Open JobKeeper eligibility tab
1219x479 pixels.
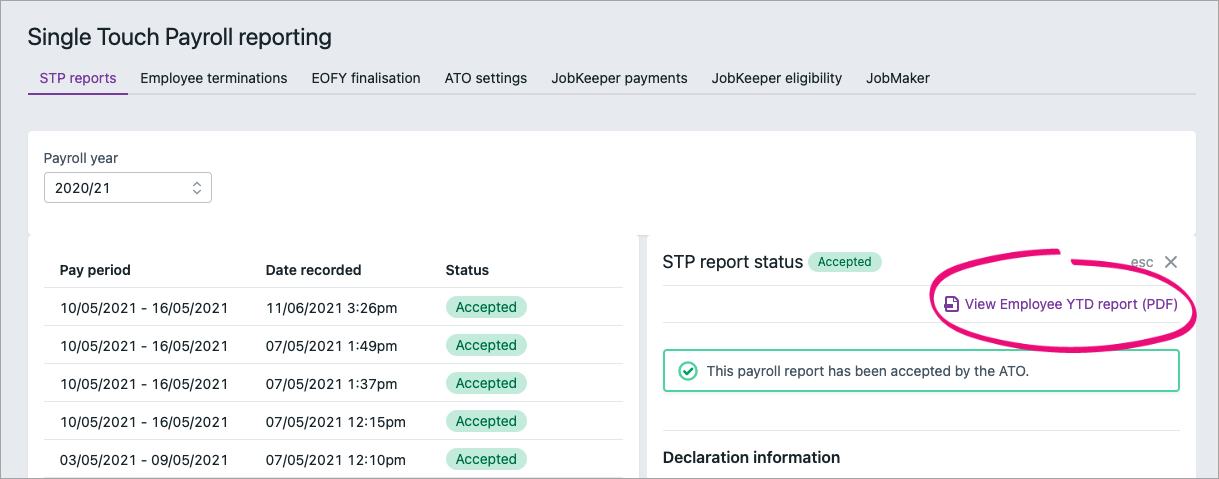coord(776,78)
